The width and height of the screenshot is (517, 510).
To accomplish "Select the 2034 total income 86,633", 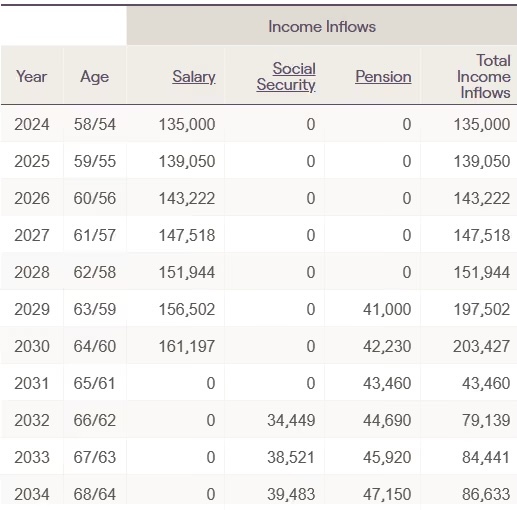I will pyautogui.click(x=486, y=494).
